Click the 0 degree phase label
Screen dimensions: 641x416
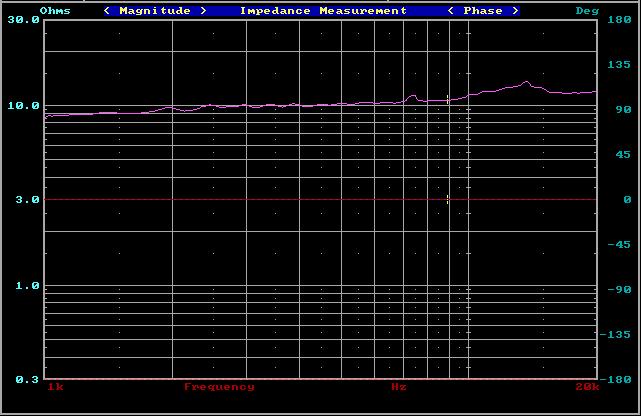coord(628,200)
